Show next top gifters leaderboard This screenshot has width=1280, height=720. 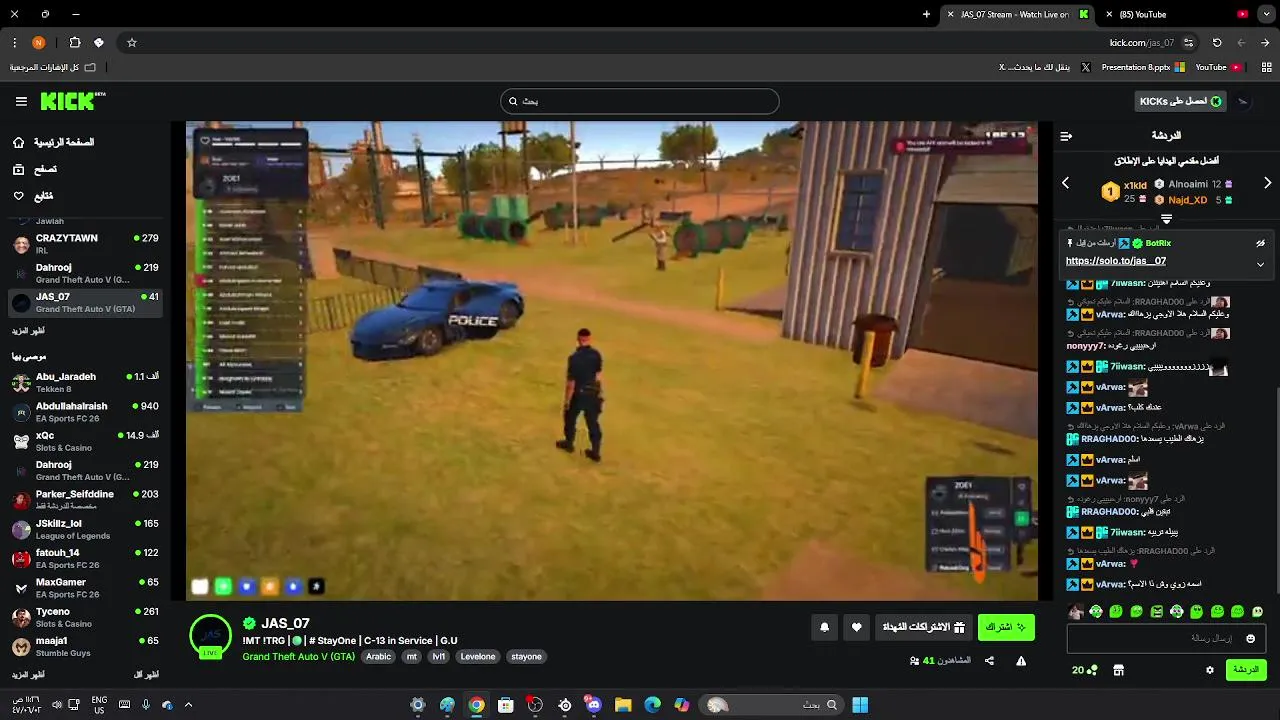click(x=1267, y=183)
